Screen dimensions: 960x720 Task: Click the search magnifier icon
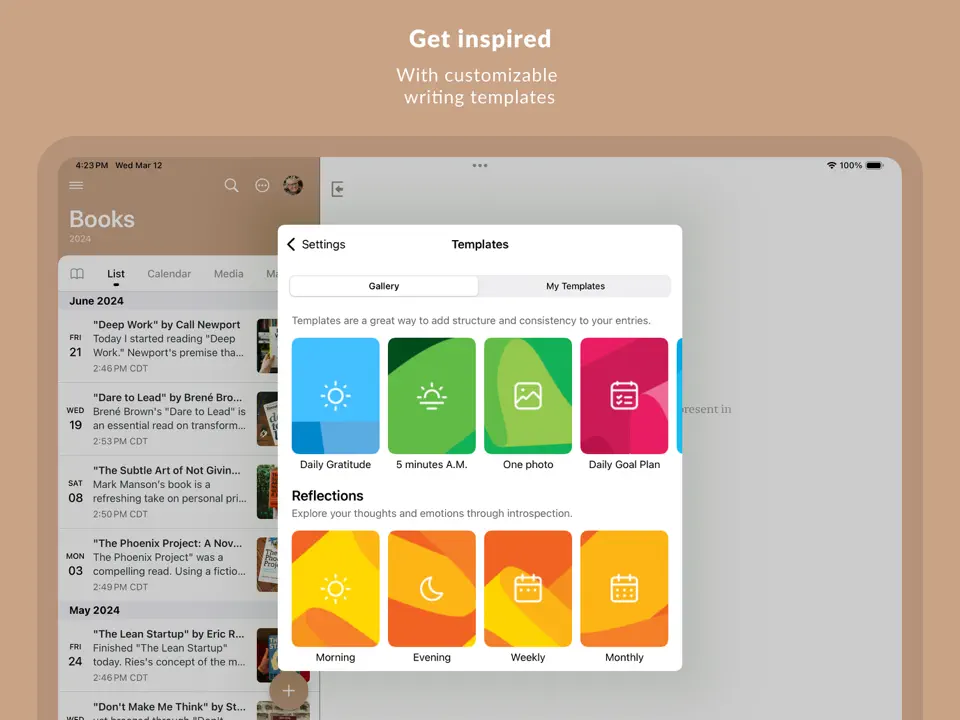click(231, 186)
